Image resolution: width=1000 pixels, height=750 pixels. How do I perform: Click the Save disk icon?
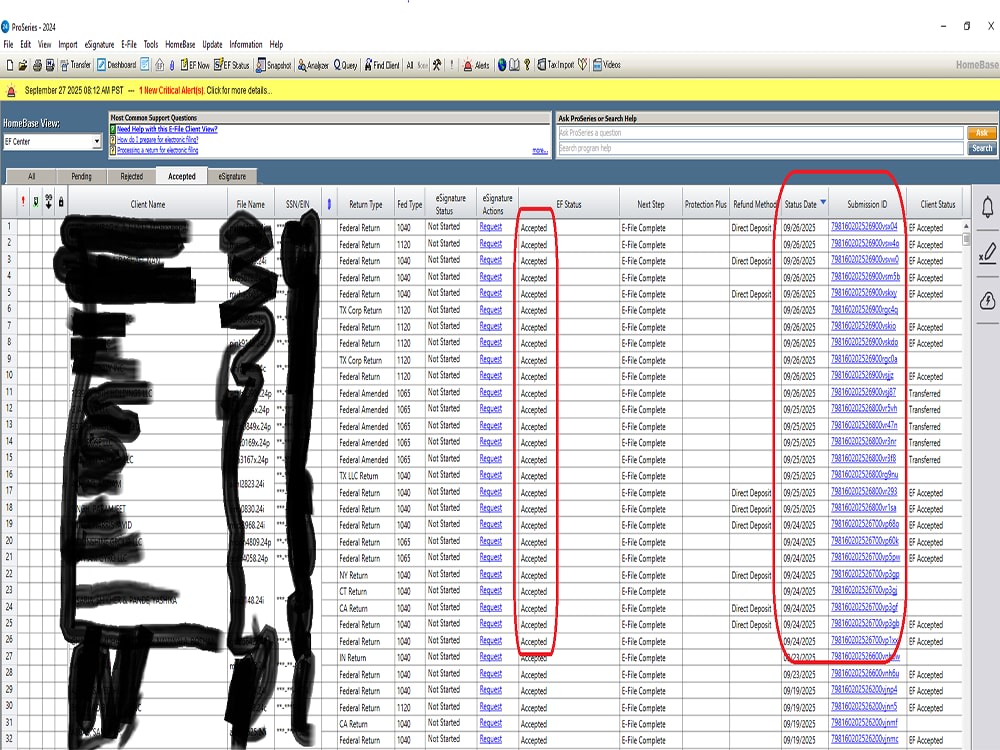click(x=50, y=65)
